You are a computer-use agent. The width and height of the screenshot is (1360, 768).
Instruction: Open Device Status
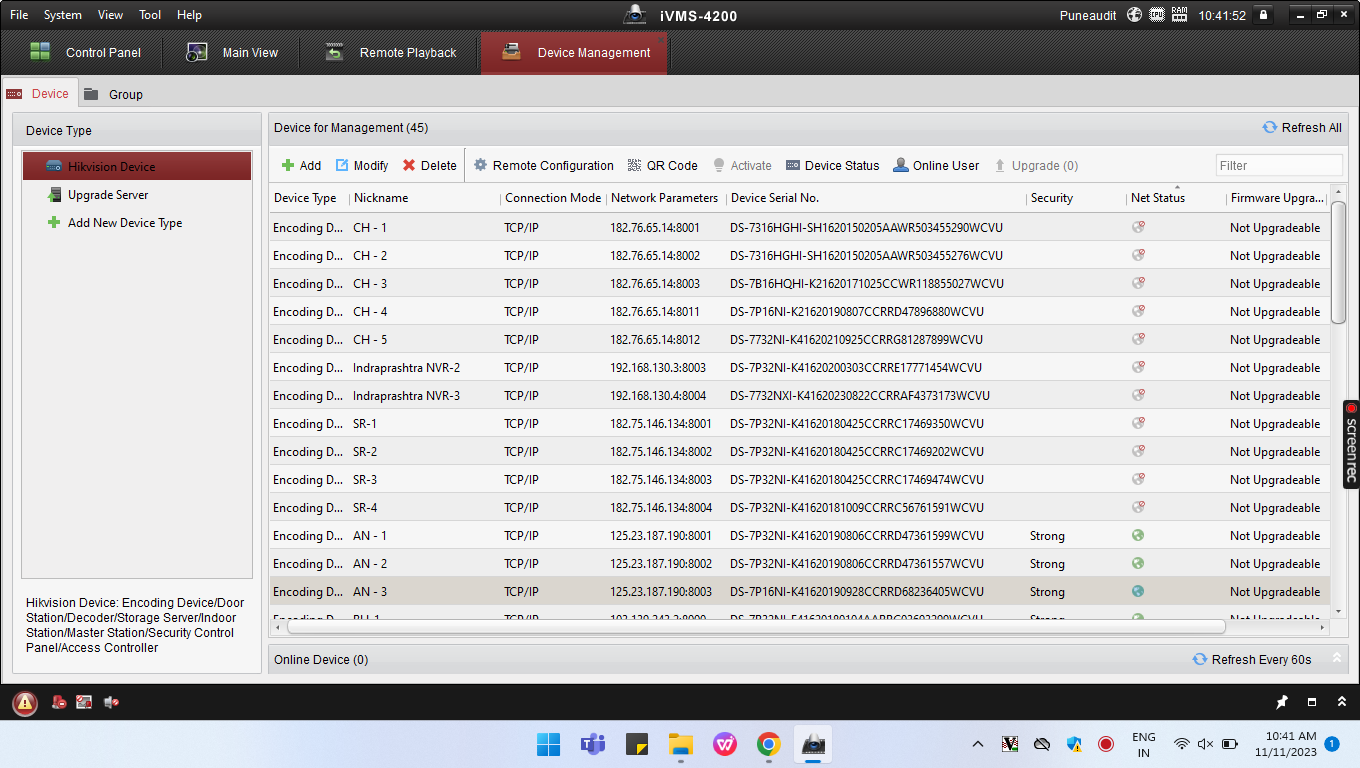pos(832,166)
